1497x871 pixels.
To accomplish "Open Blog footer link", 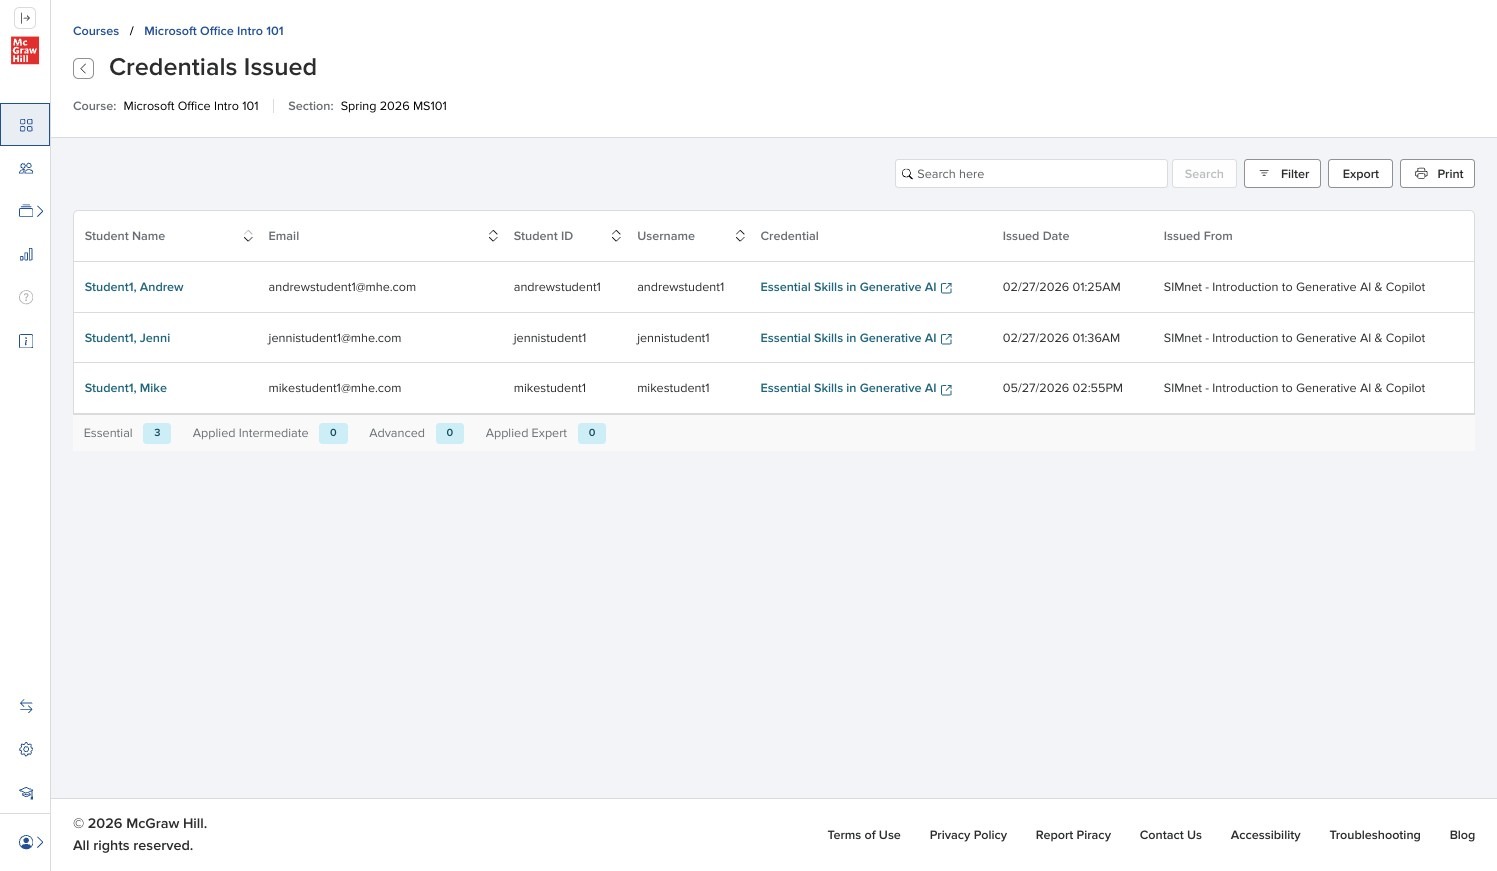I will pos(1462,835).
